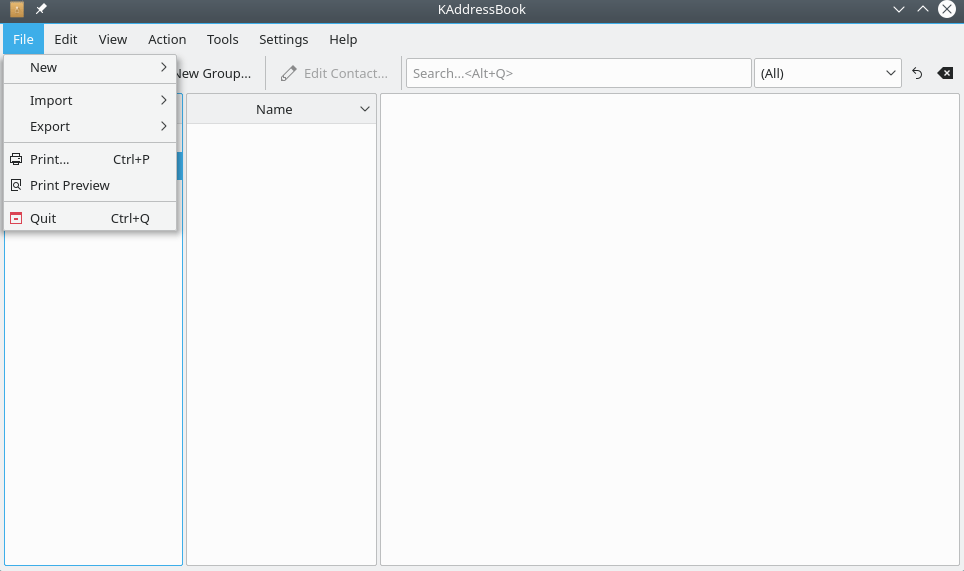The image size is (964, 571).
Task: Open the Help menu
Action: click(x=343, y=39)
